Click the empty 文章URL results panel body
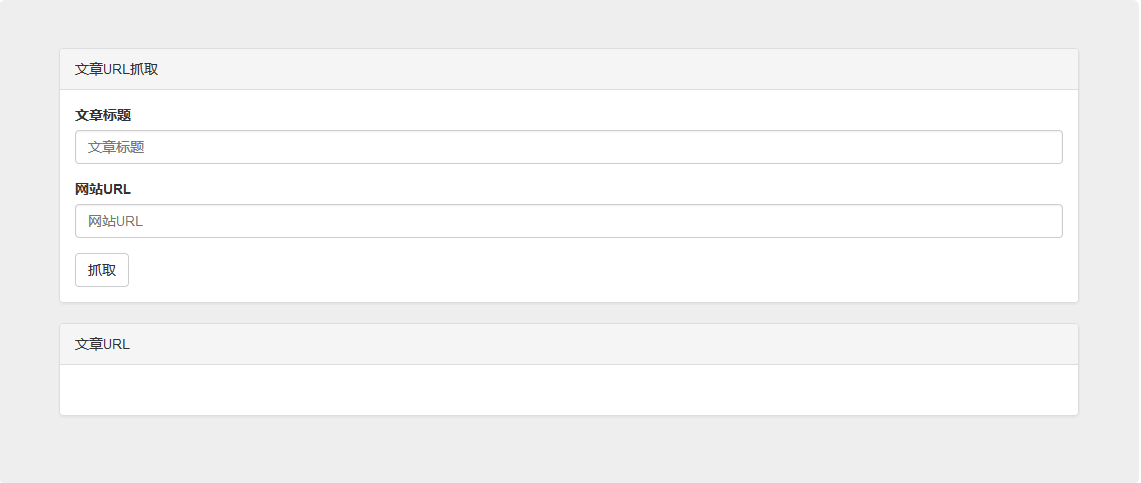1141x483 pixels. coord(568,389)
